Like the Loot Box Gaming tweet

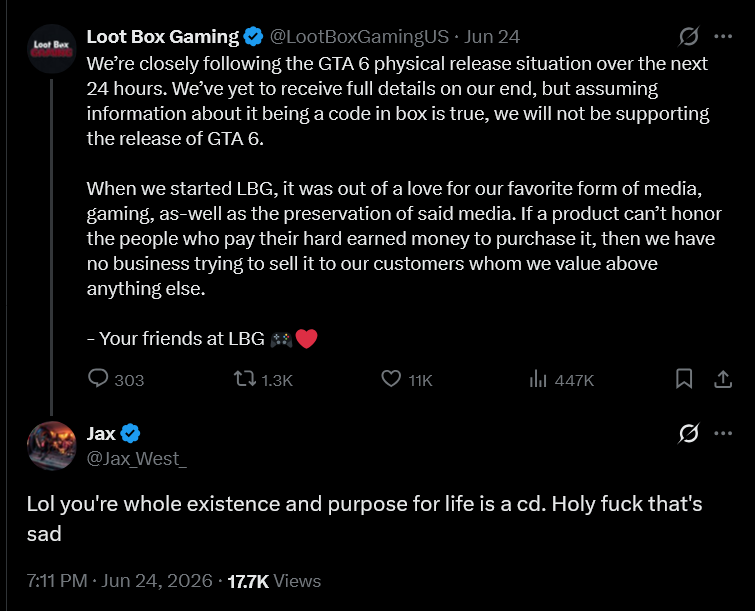(391, 379)
